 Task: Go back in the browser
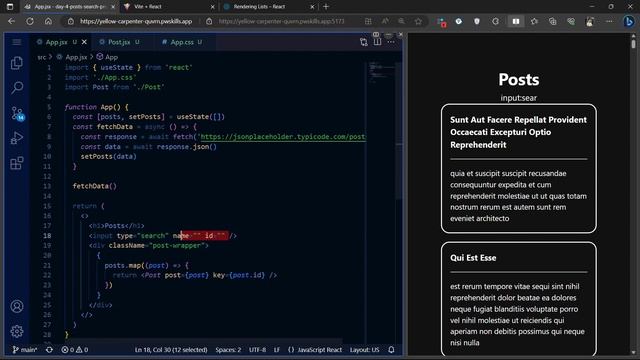coord(11,21)
